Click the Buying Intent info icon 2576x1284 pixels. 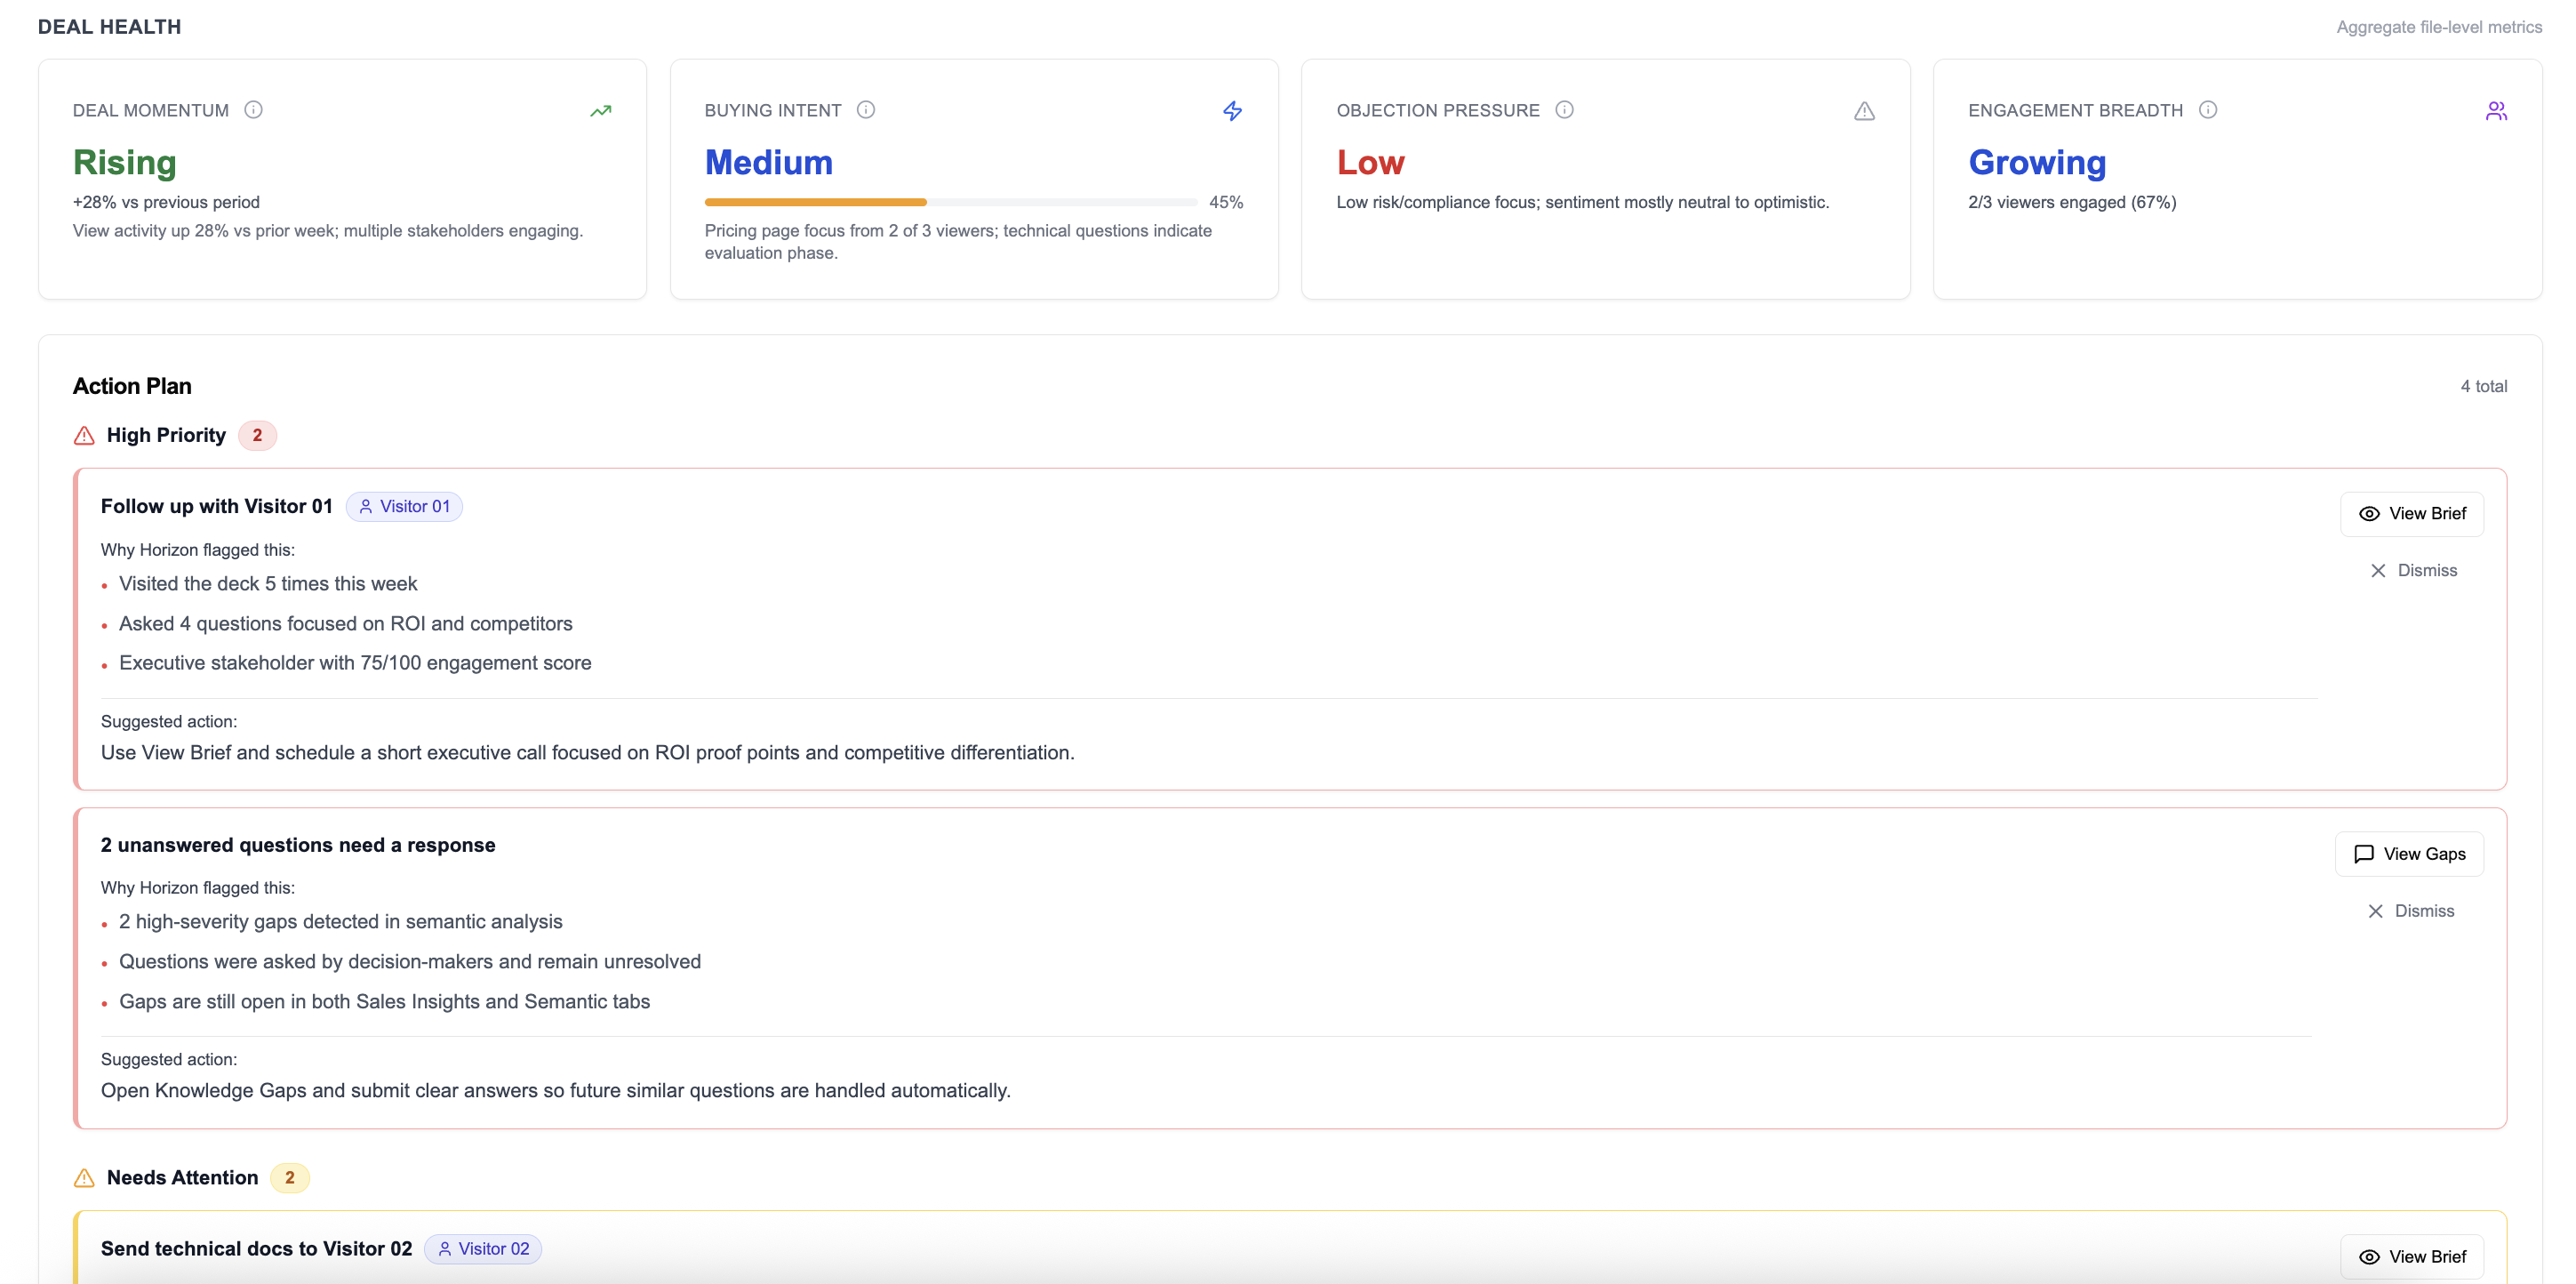[x=866, y=110]
